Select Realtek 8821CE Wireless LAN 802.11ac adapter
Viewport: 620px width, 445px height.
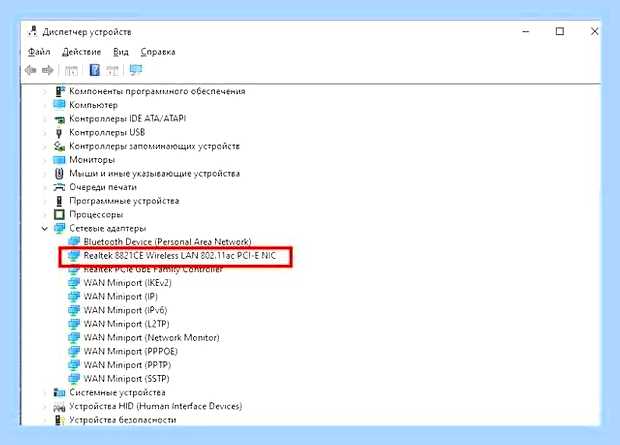tap(180, 256)
